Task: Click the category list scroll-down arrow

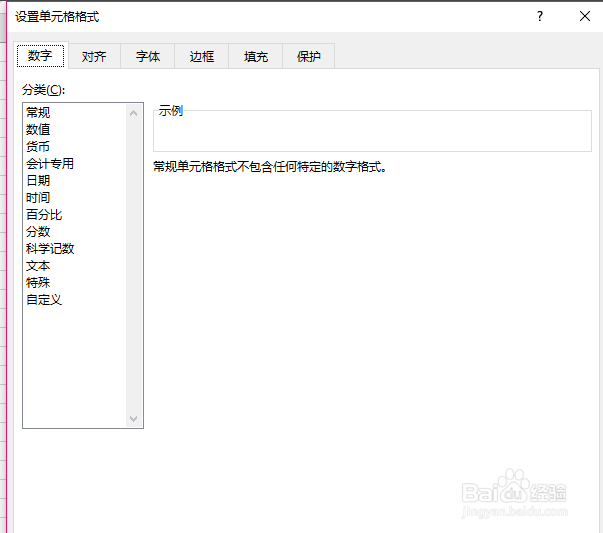Action: 133,418
